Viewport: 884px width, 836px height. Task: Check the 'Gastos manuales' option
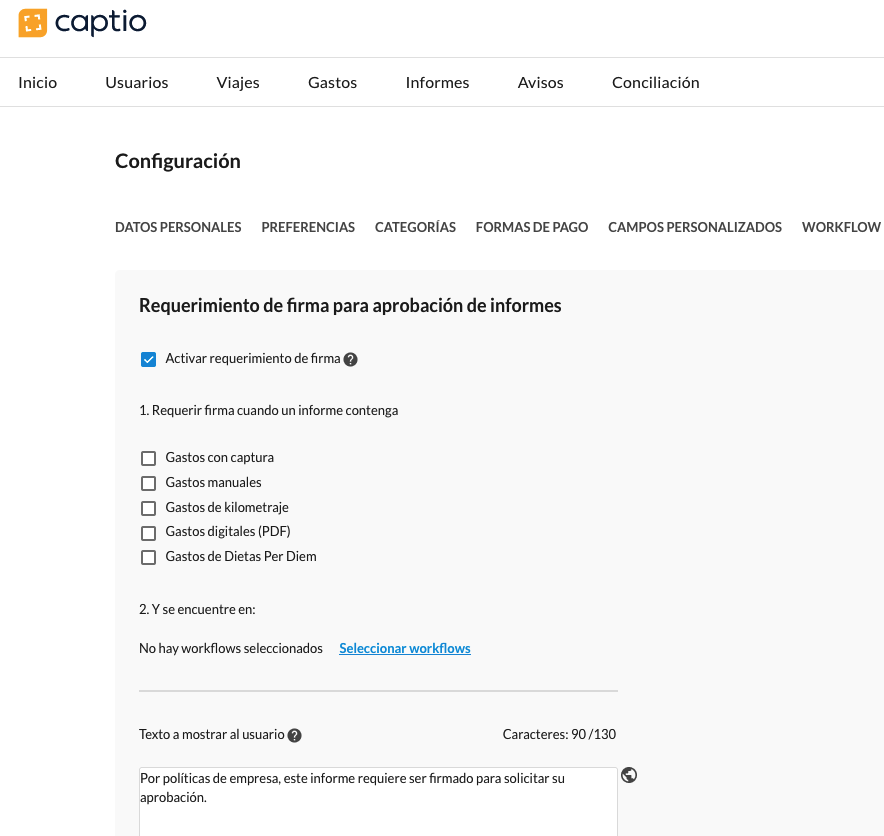tap(148, 483)
